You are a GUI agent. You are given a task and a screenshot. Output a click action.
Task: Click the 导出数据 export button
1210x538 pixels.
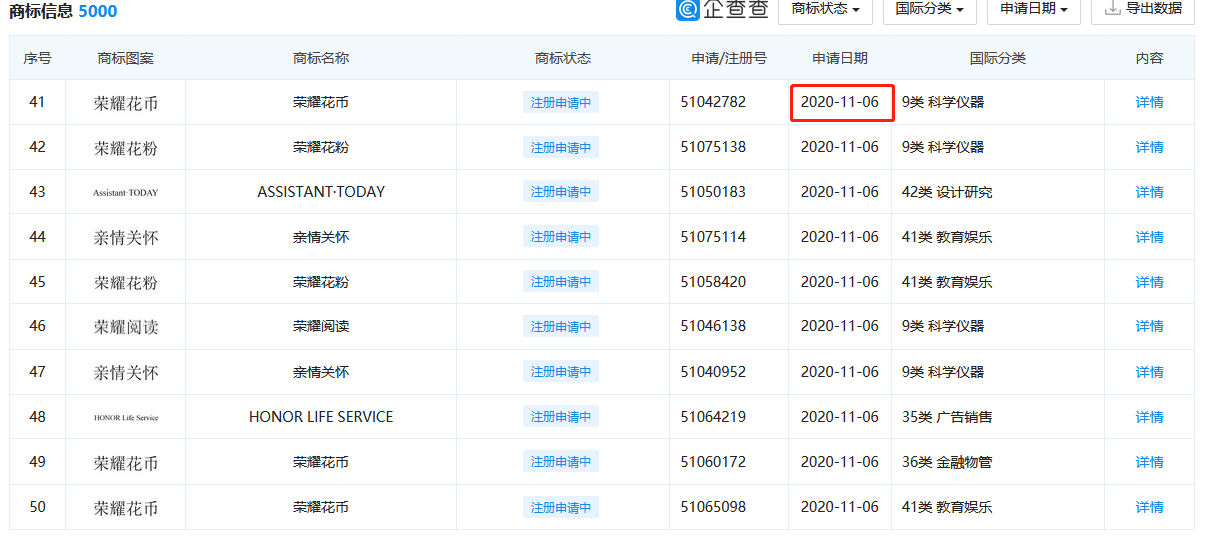click(x=1143, y=9)
